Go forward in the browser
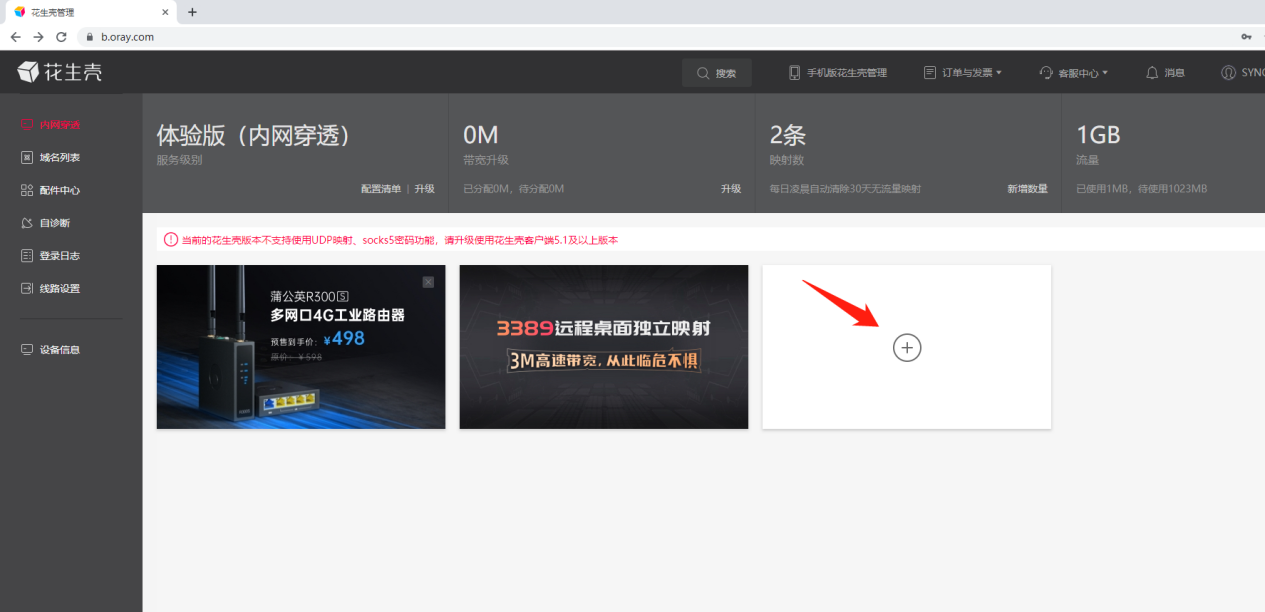1265x612 pixels. pyautogui.click(x=38, y=37)
